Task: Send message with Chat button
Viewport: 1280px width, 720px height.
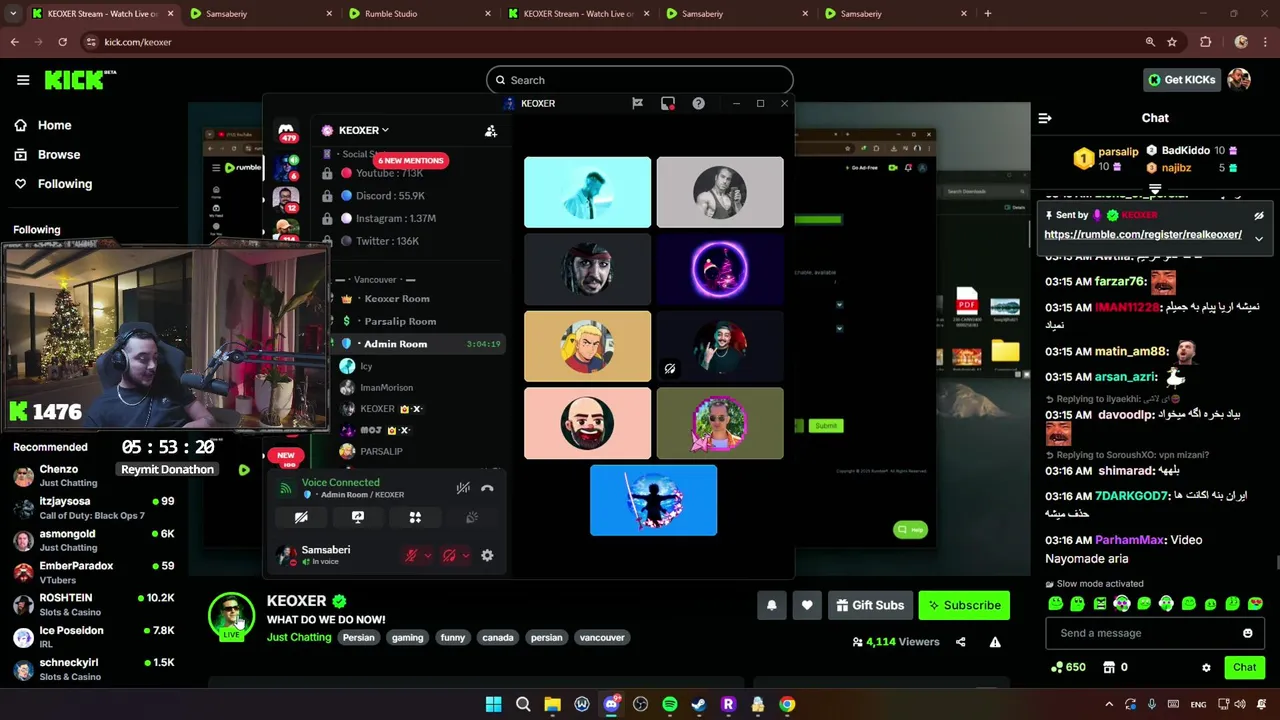Action: (1245, 667)
